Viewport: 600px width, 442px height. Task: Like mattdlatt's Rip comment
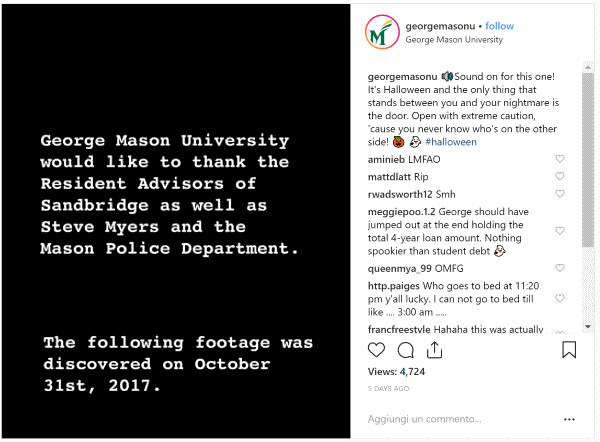[x=560, y=176]
